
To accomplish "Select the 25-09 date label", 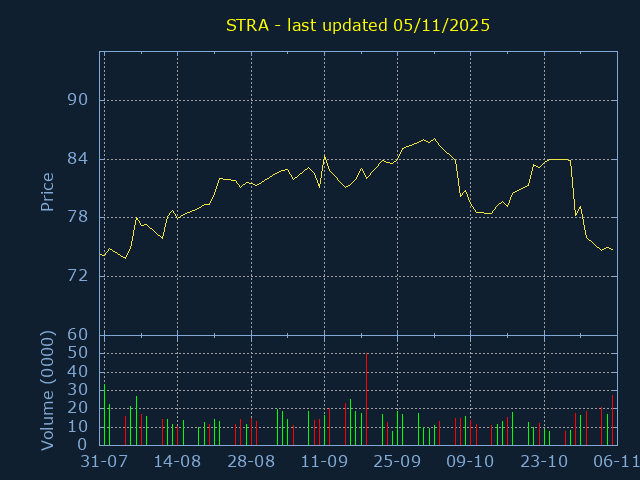I will coord(397,461).
